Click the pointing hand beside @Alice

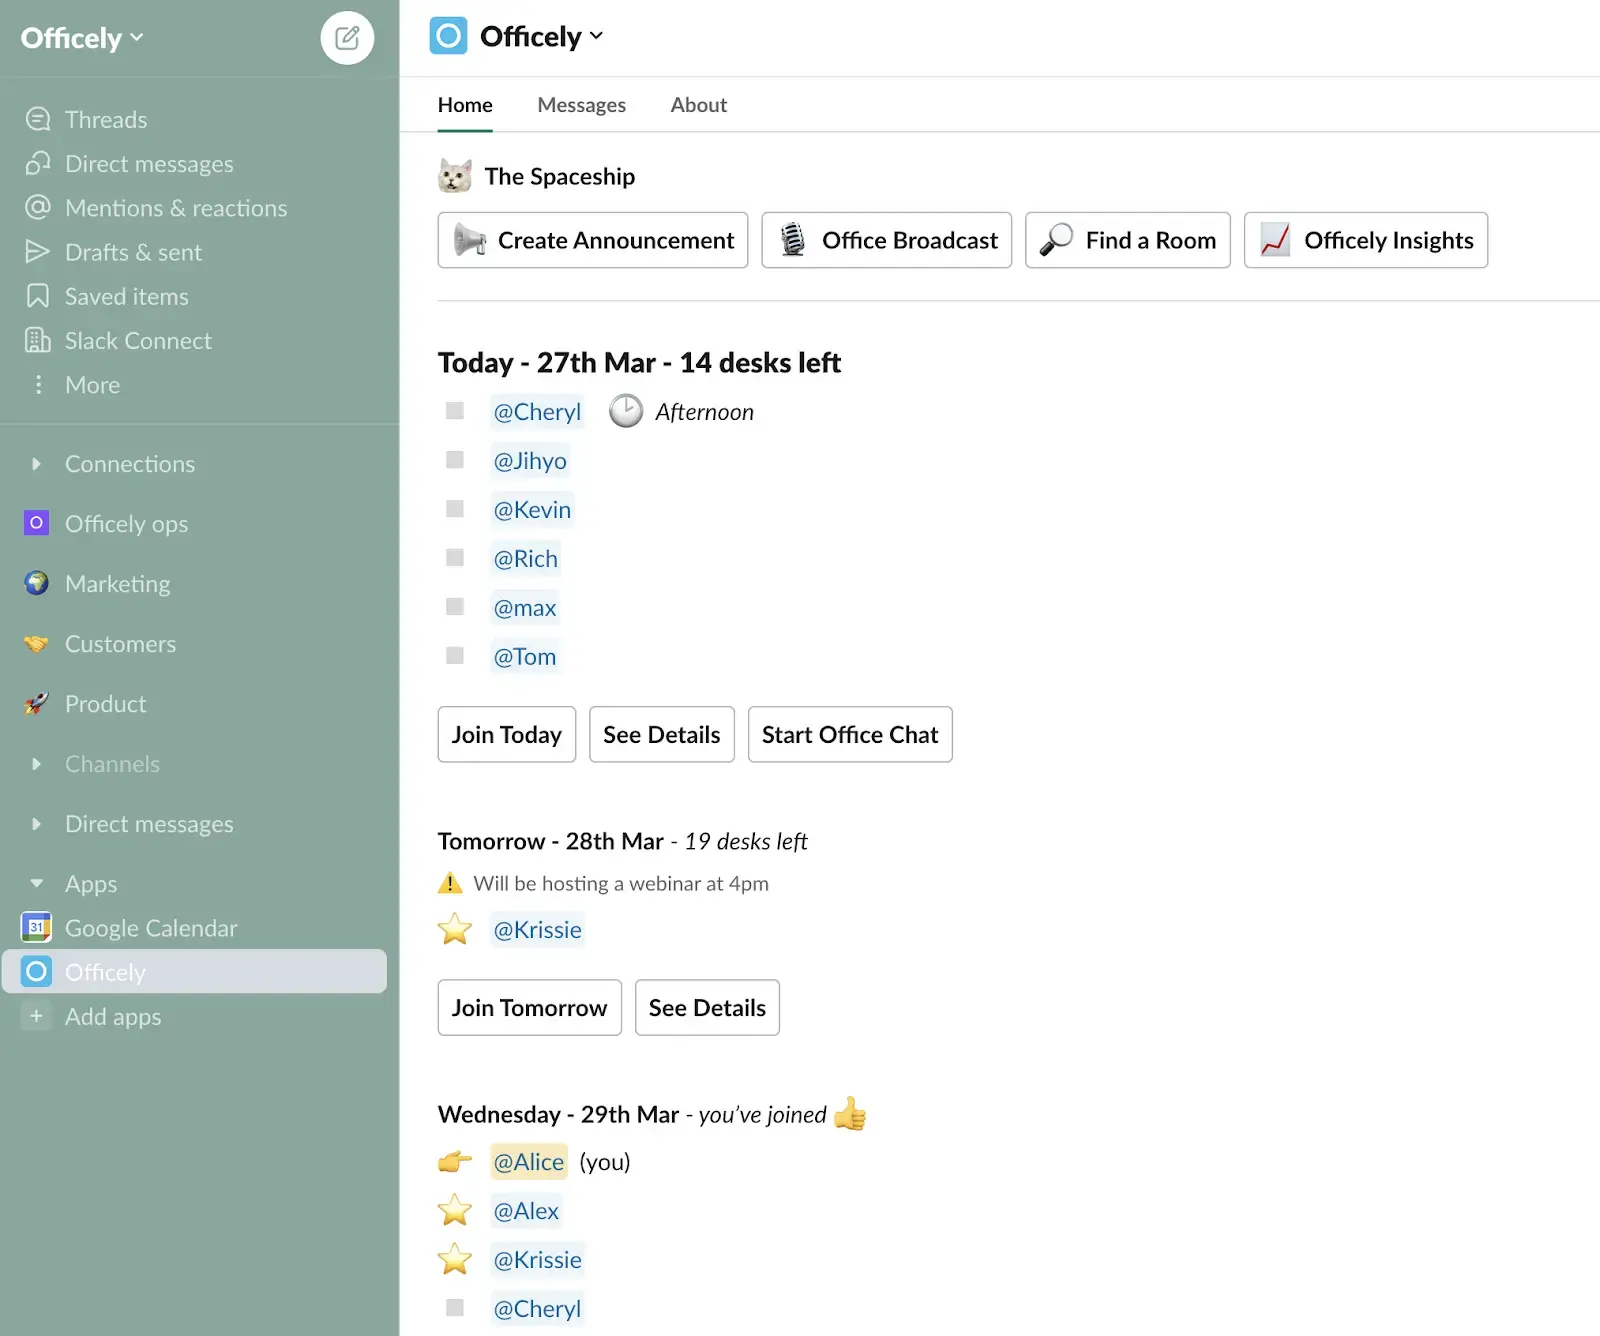(x=455, y=1162)
